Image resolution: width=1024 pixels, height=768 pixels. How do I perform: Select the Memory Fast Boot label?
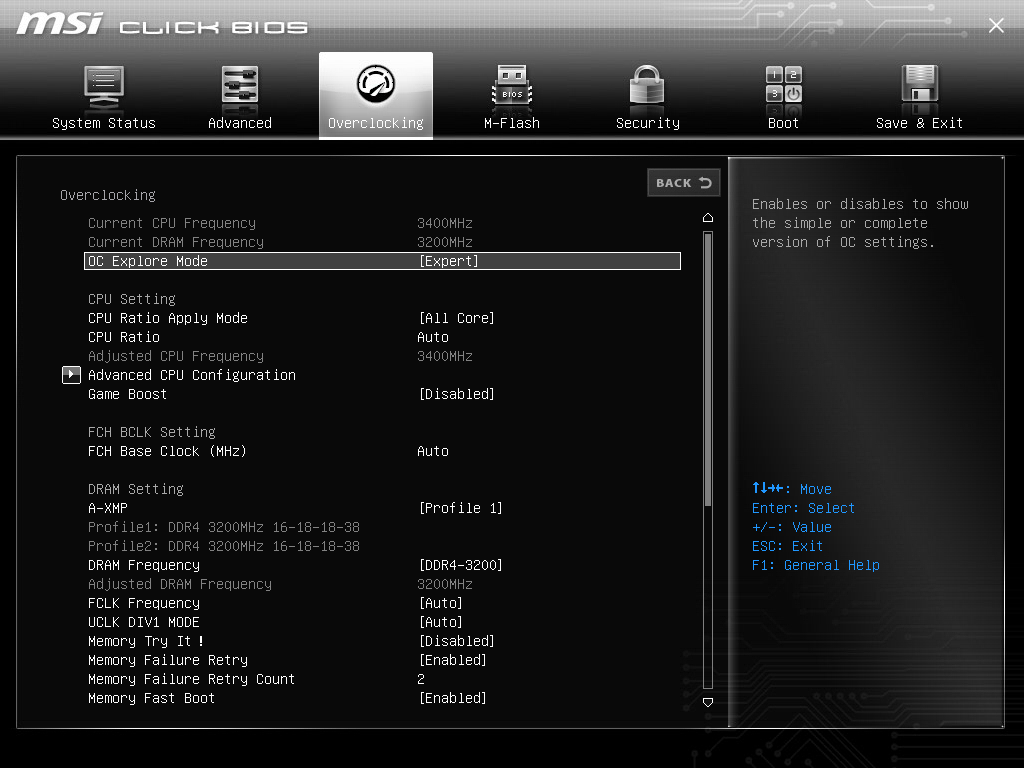coord(152,698)
